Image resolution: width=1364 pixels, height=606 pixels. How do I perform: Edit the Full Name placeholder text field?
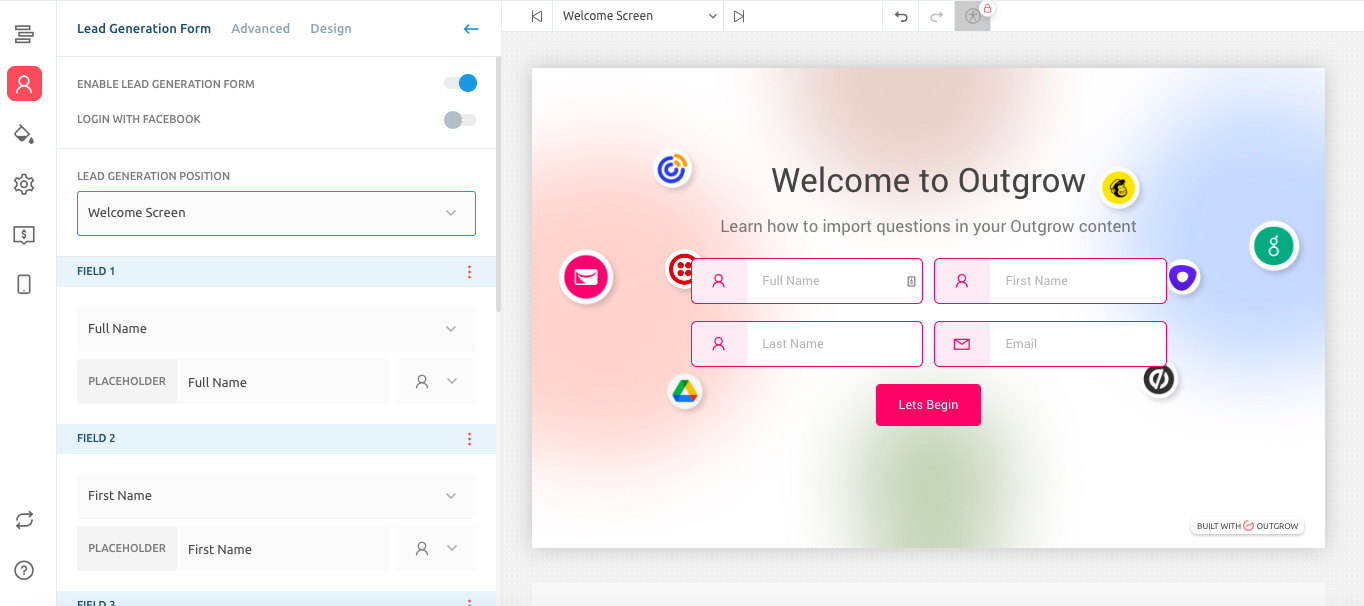[283, 382]
